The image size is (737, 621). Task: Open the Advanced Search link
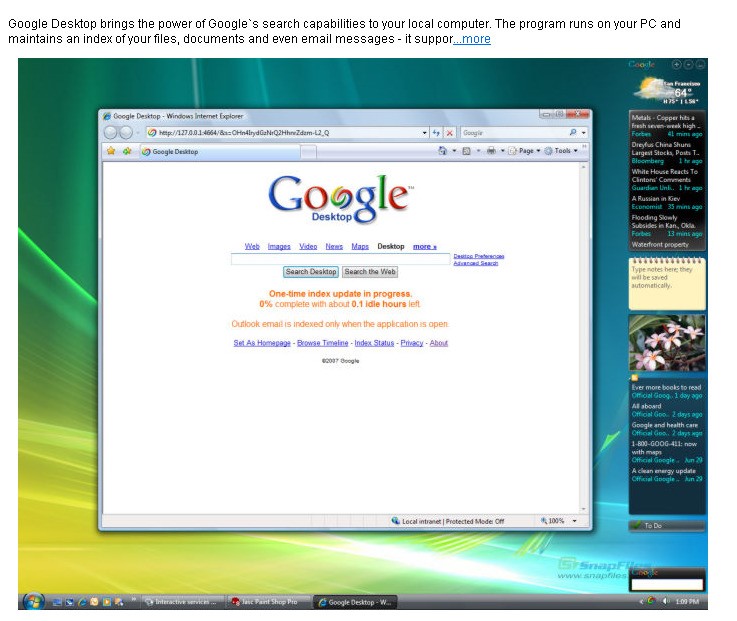click(x=475, y=263)
